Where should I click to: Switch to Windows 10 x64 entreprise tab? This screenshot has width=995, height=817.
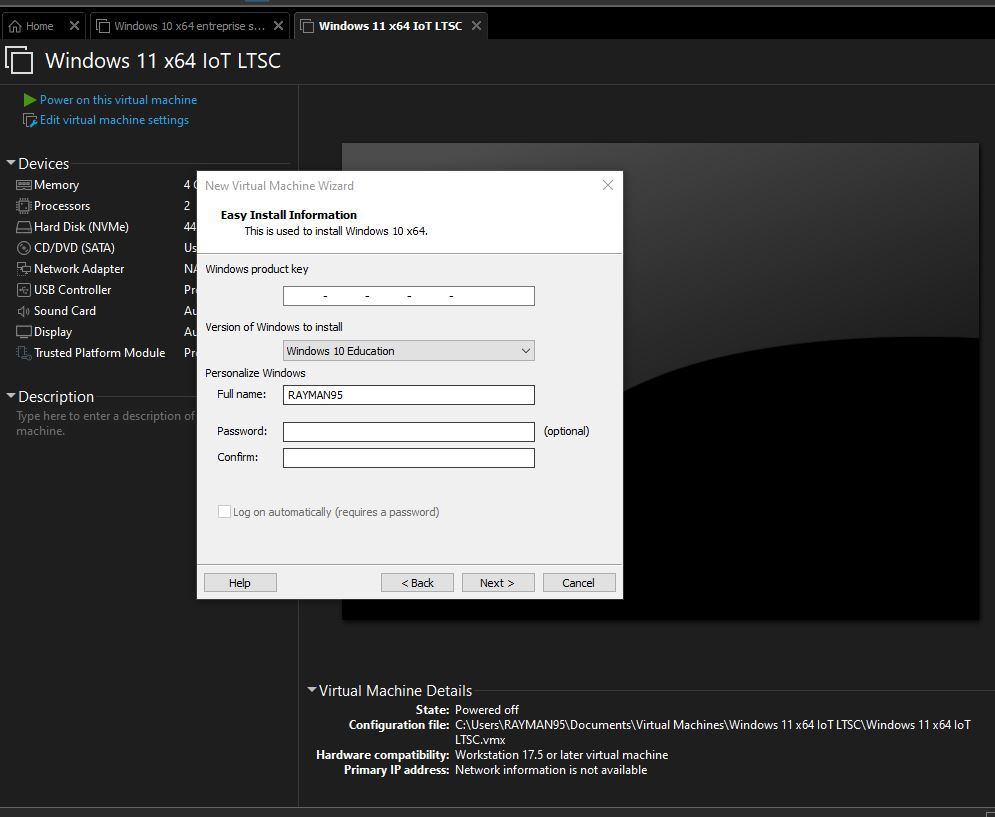click(188, 26)
